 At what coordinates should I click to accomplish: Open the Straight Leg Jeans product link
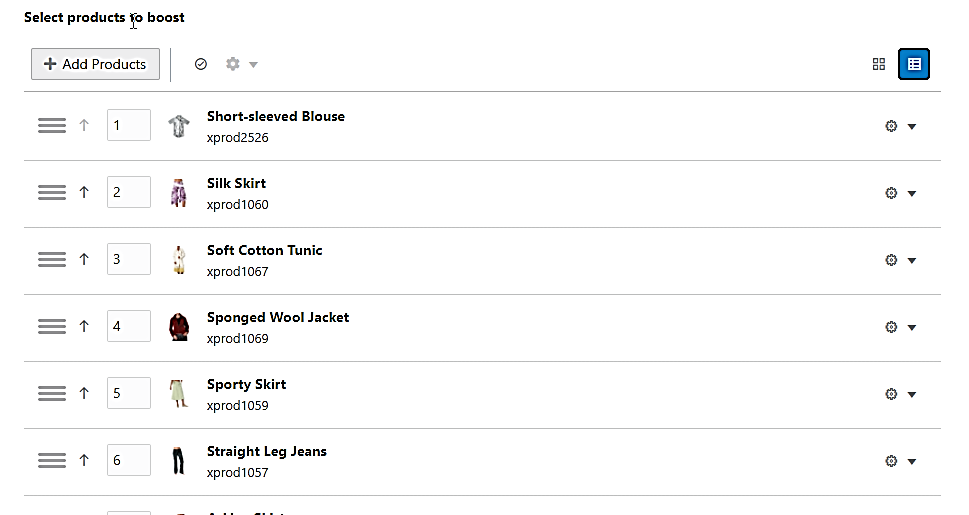(x=266, y=451)
